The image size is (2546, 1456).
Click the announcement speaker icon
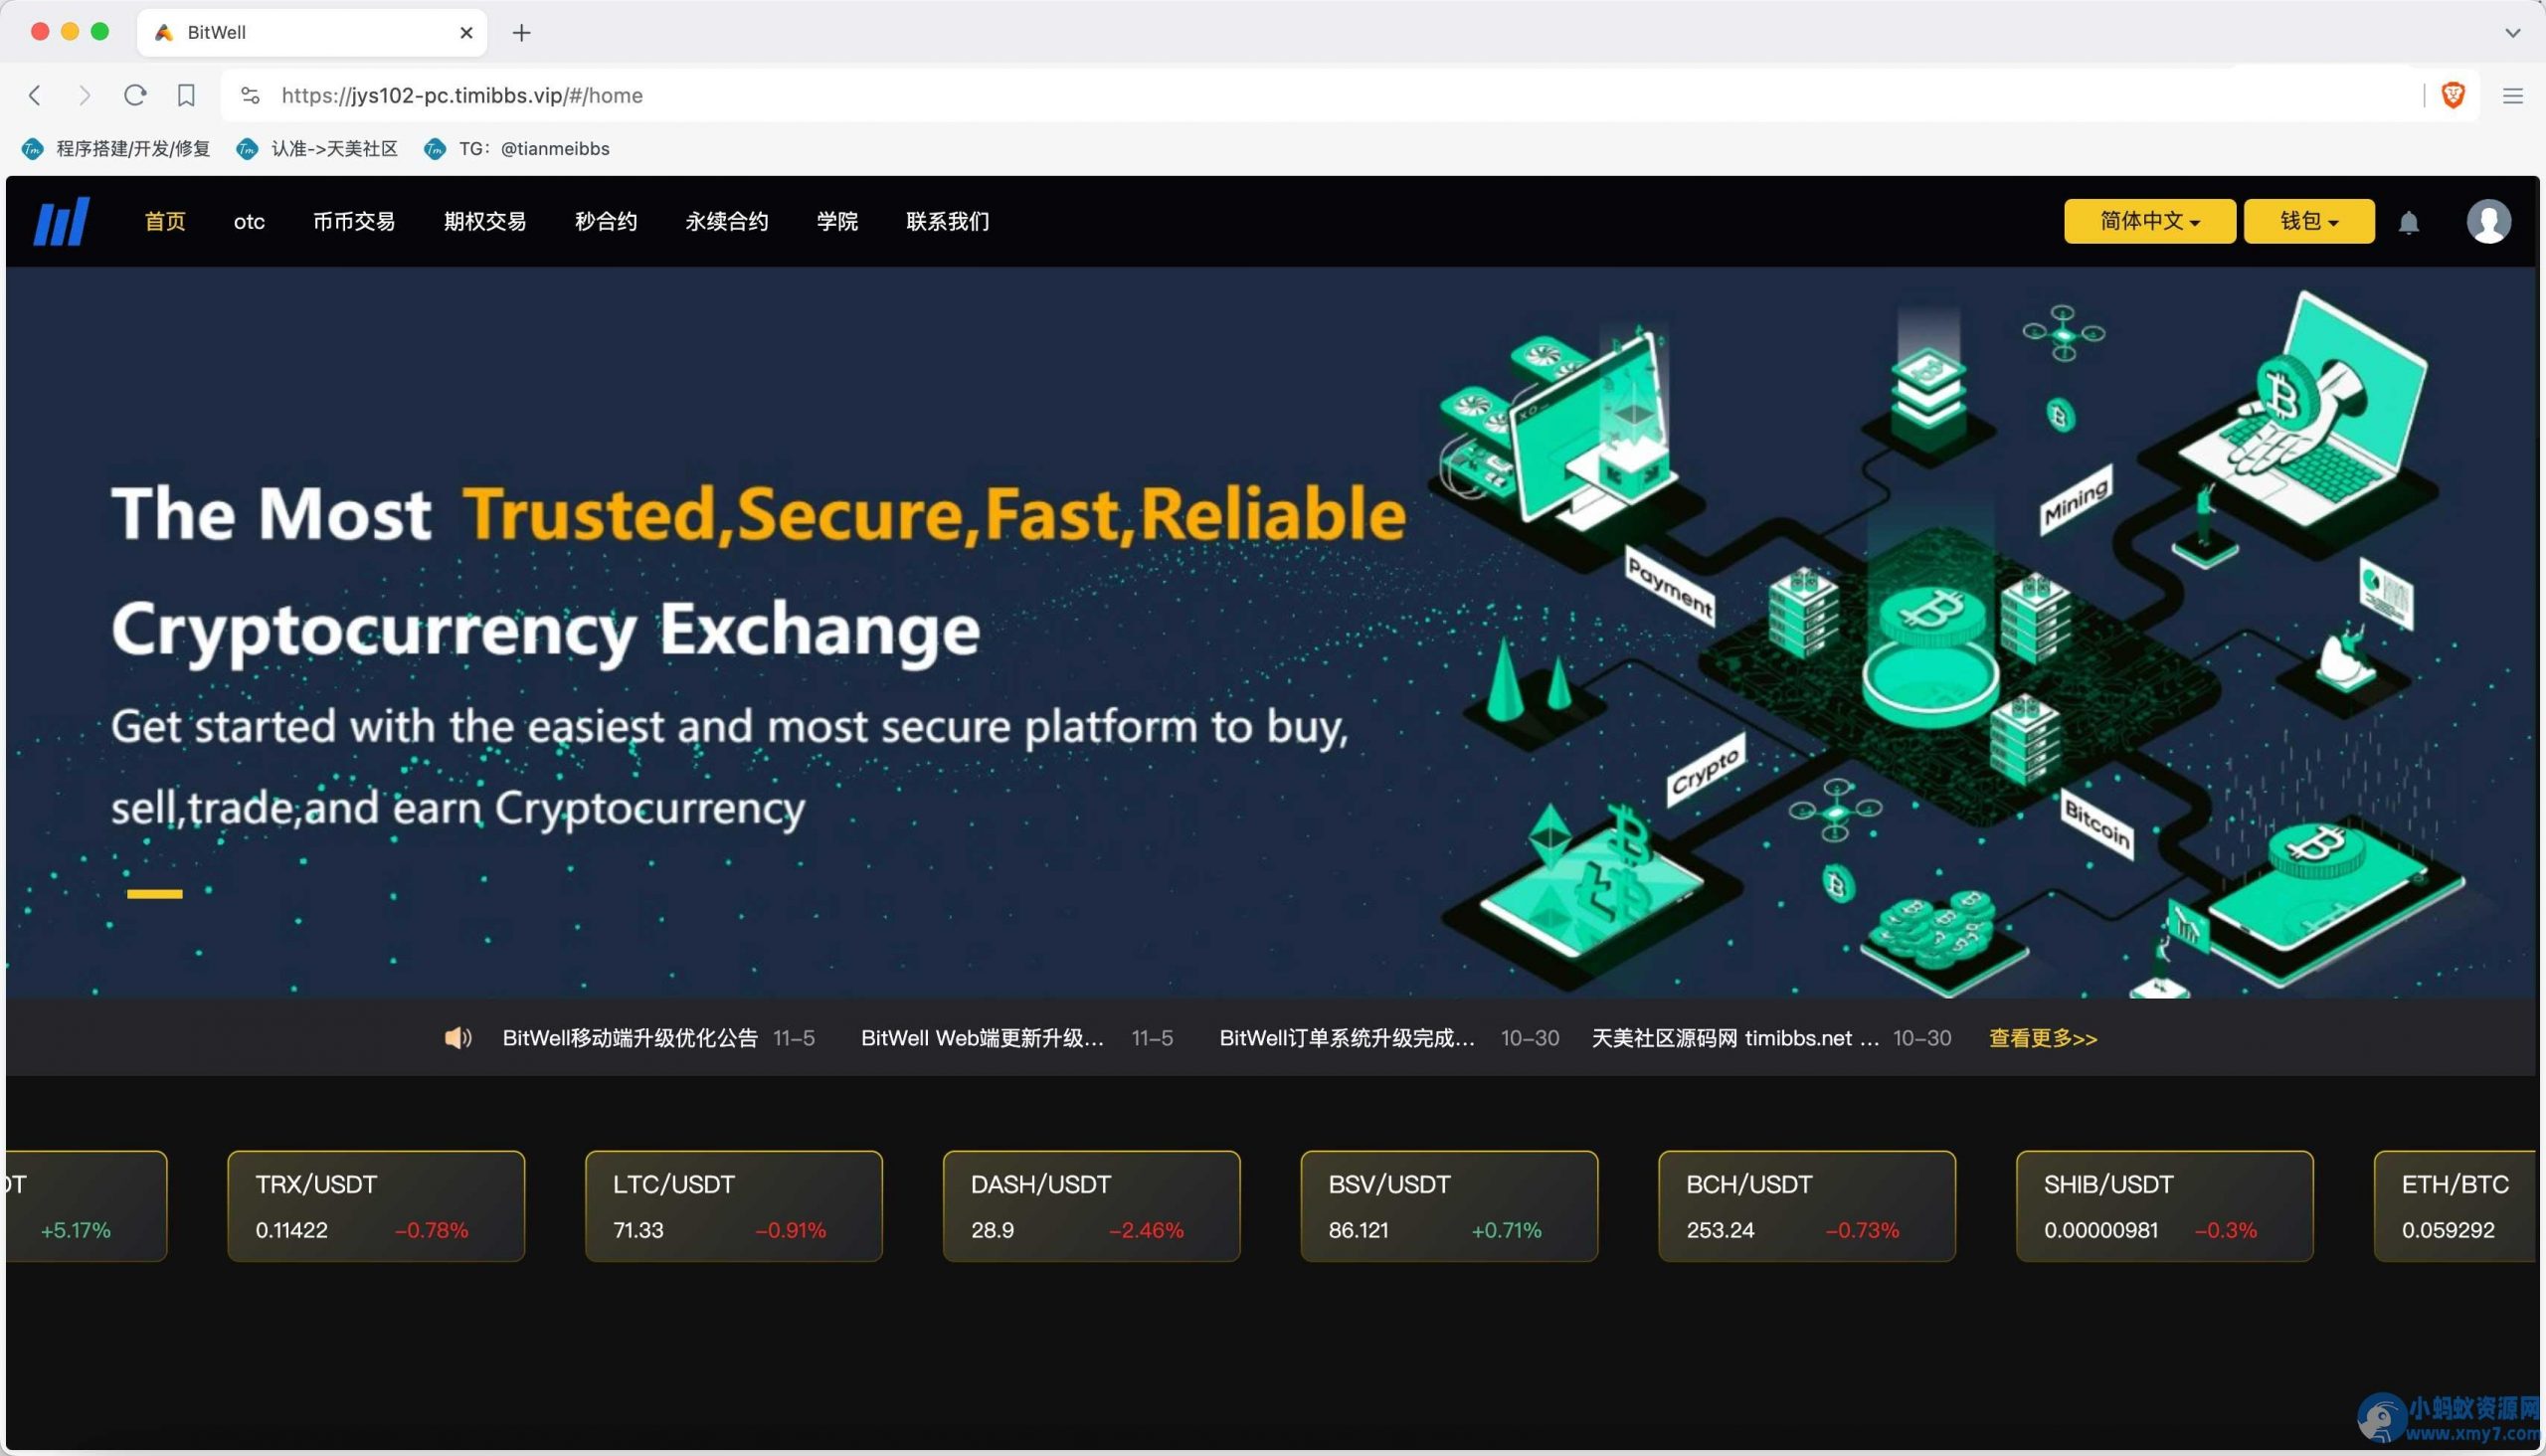click(x=458, y=1038)
